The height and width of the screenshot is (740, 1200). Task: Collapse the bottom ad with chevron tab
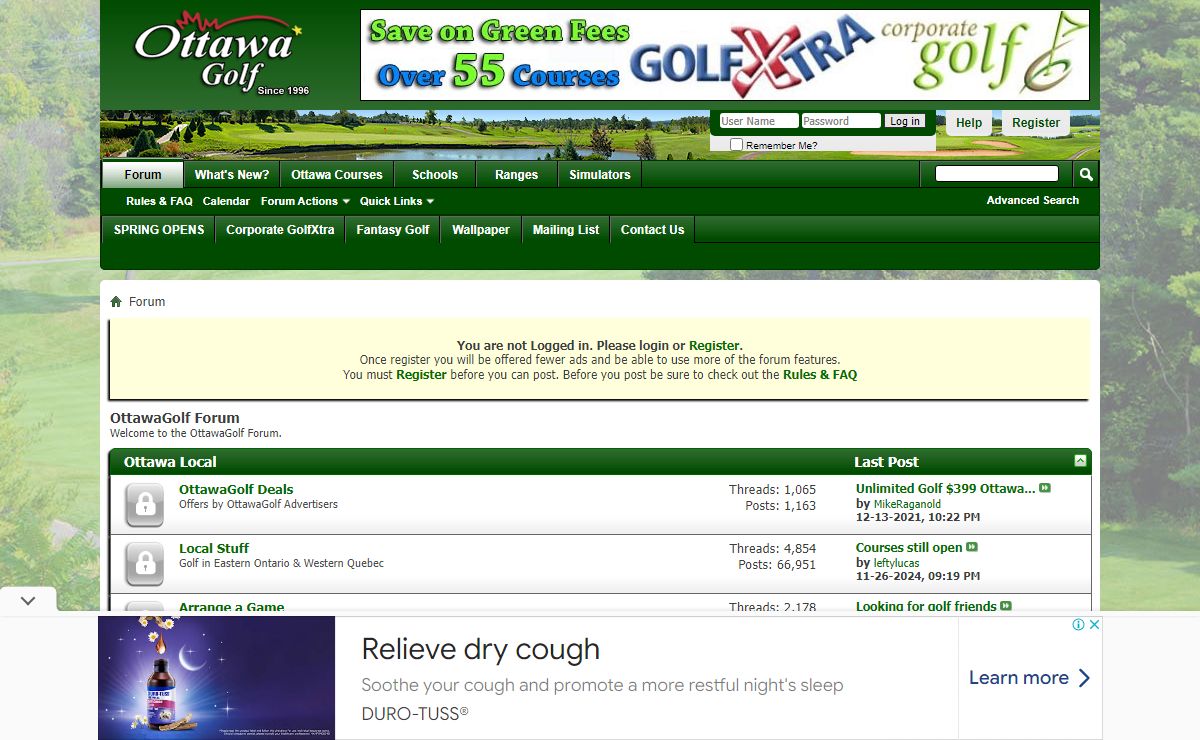[x=28, y=601]
